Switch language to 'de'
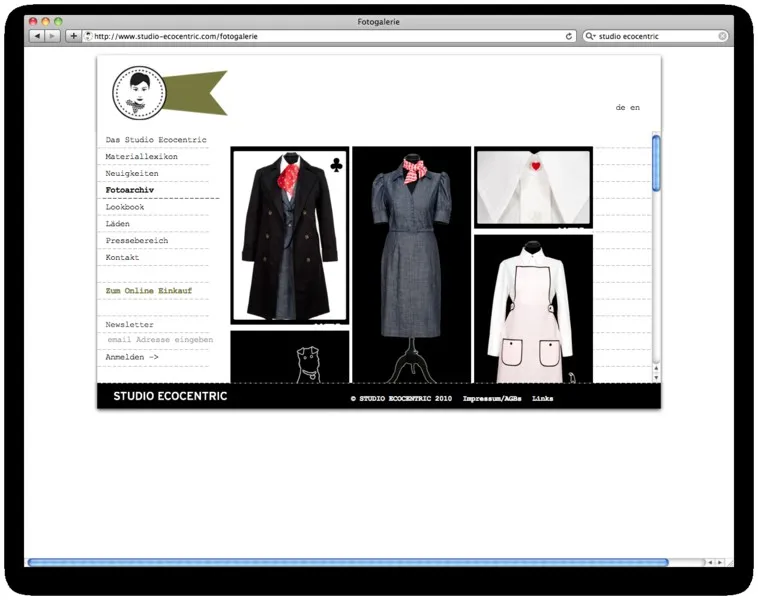This screenshot has height=600, width=758. coord(620,107)
